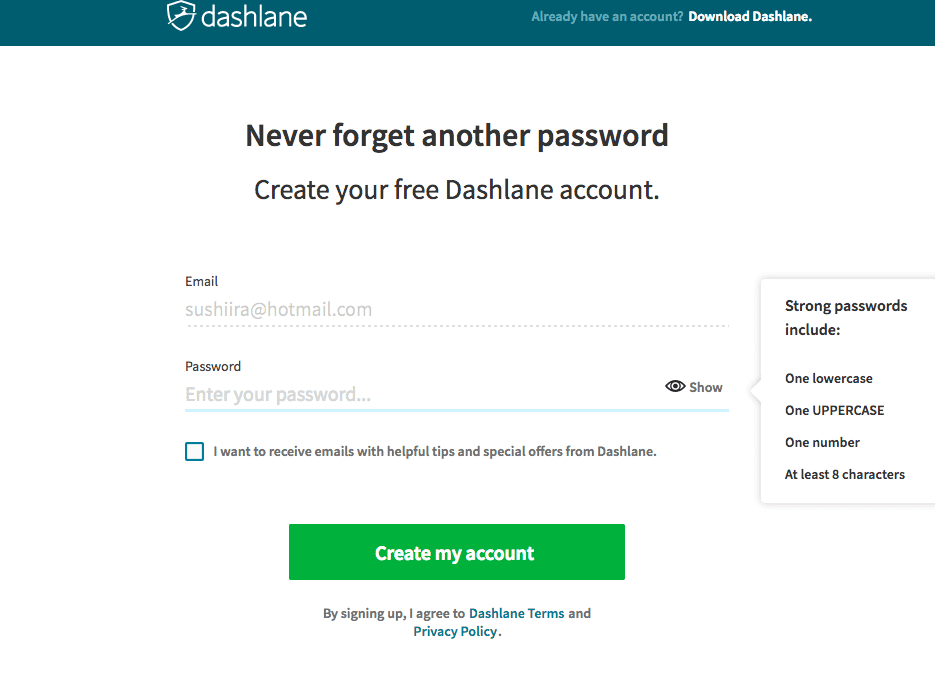Click the "At least 8 characters" requirement

845,474
